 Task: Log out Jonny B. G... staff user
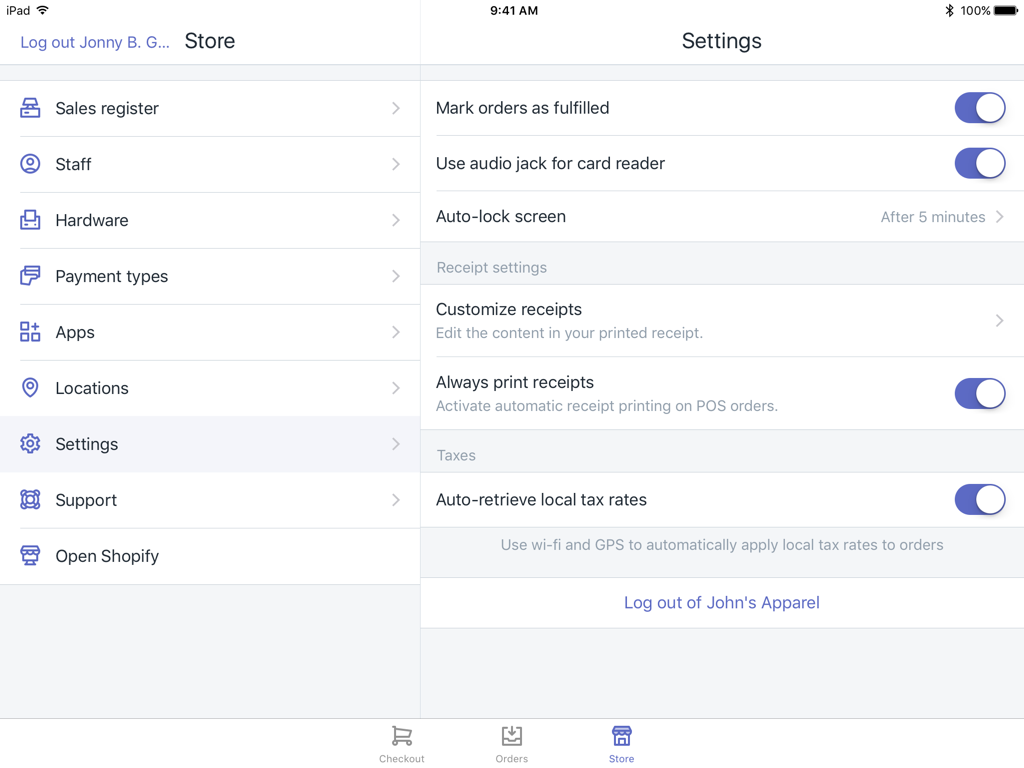pyautogui.click(x=95, y=42)
